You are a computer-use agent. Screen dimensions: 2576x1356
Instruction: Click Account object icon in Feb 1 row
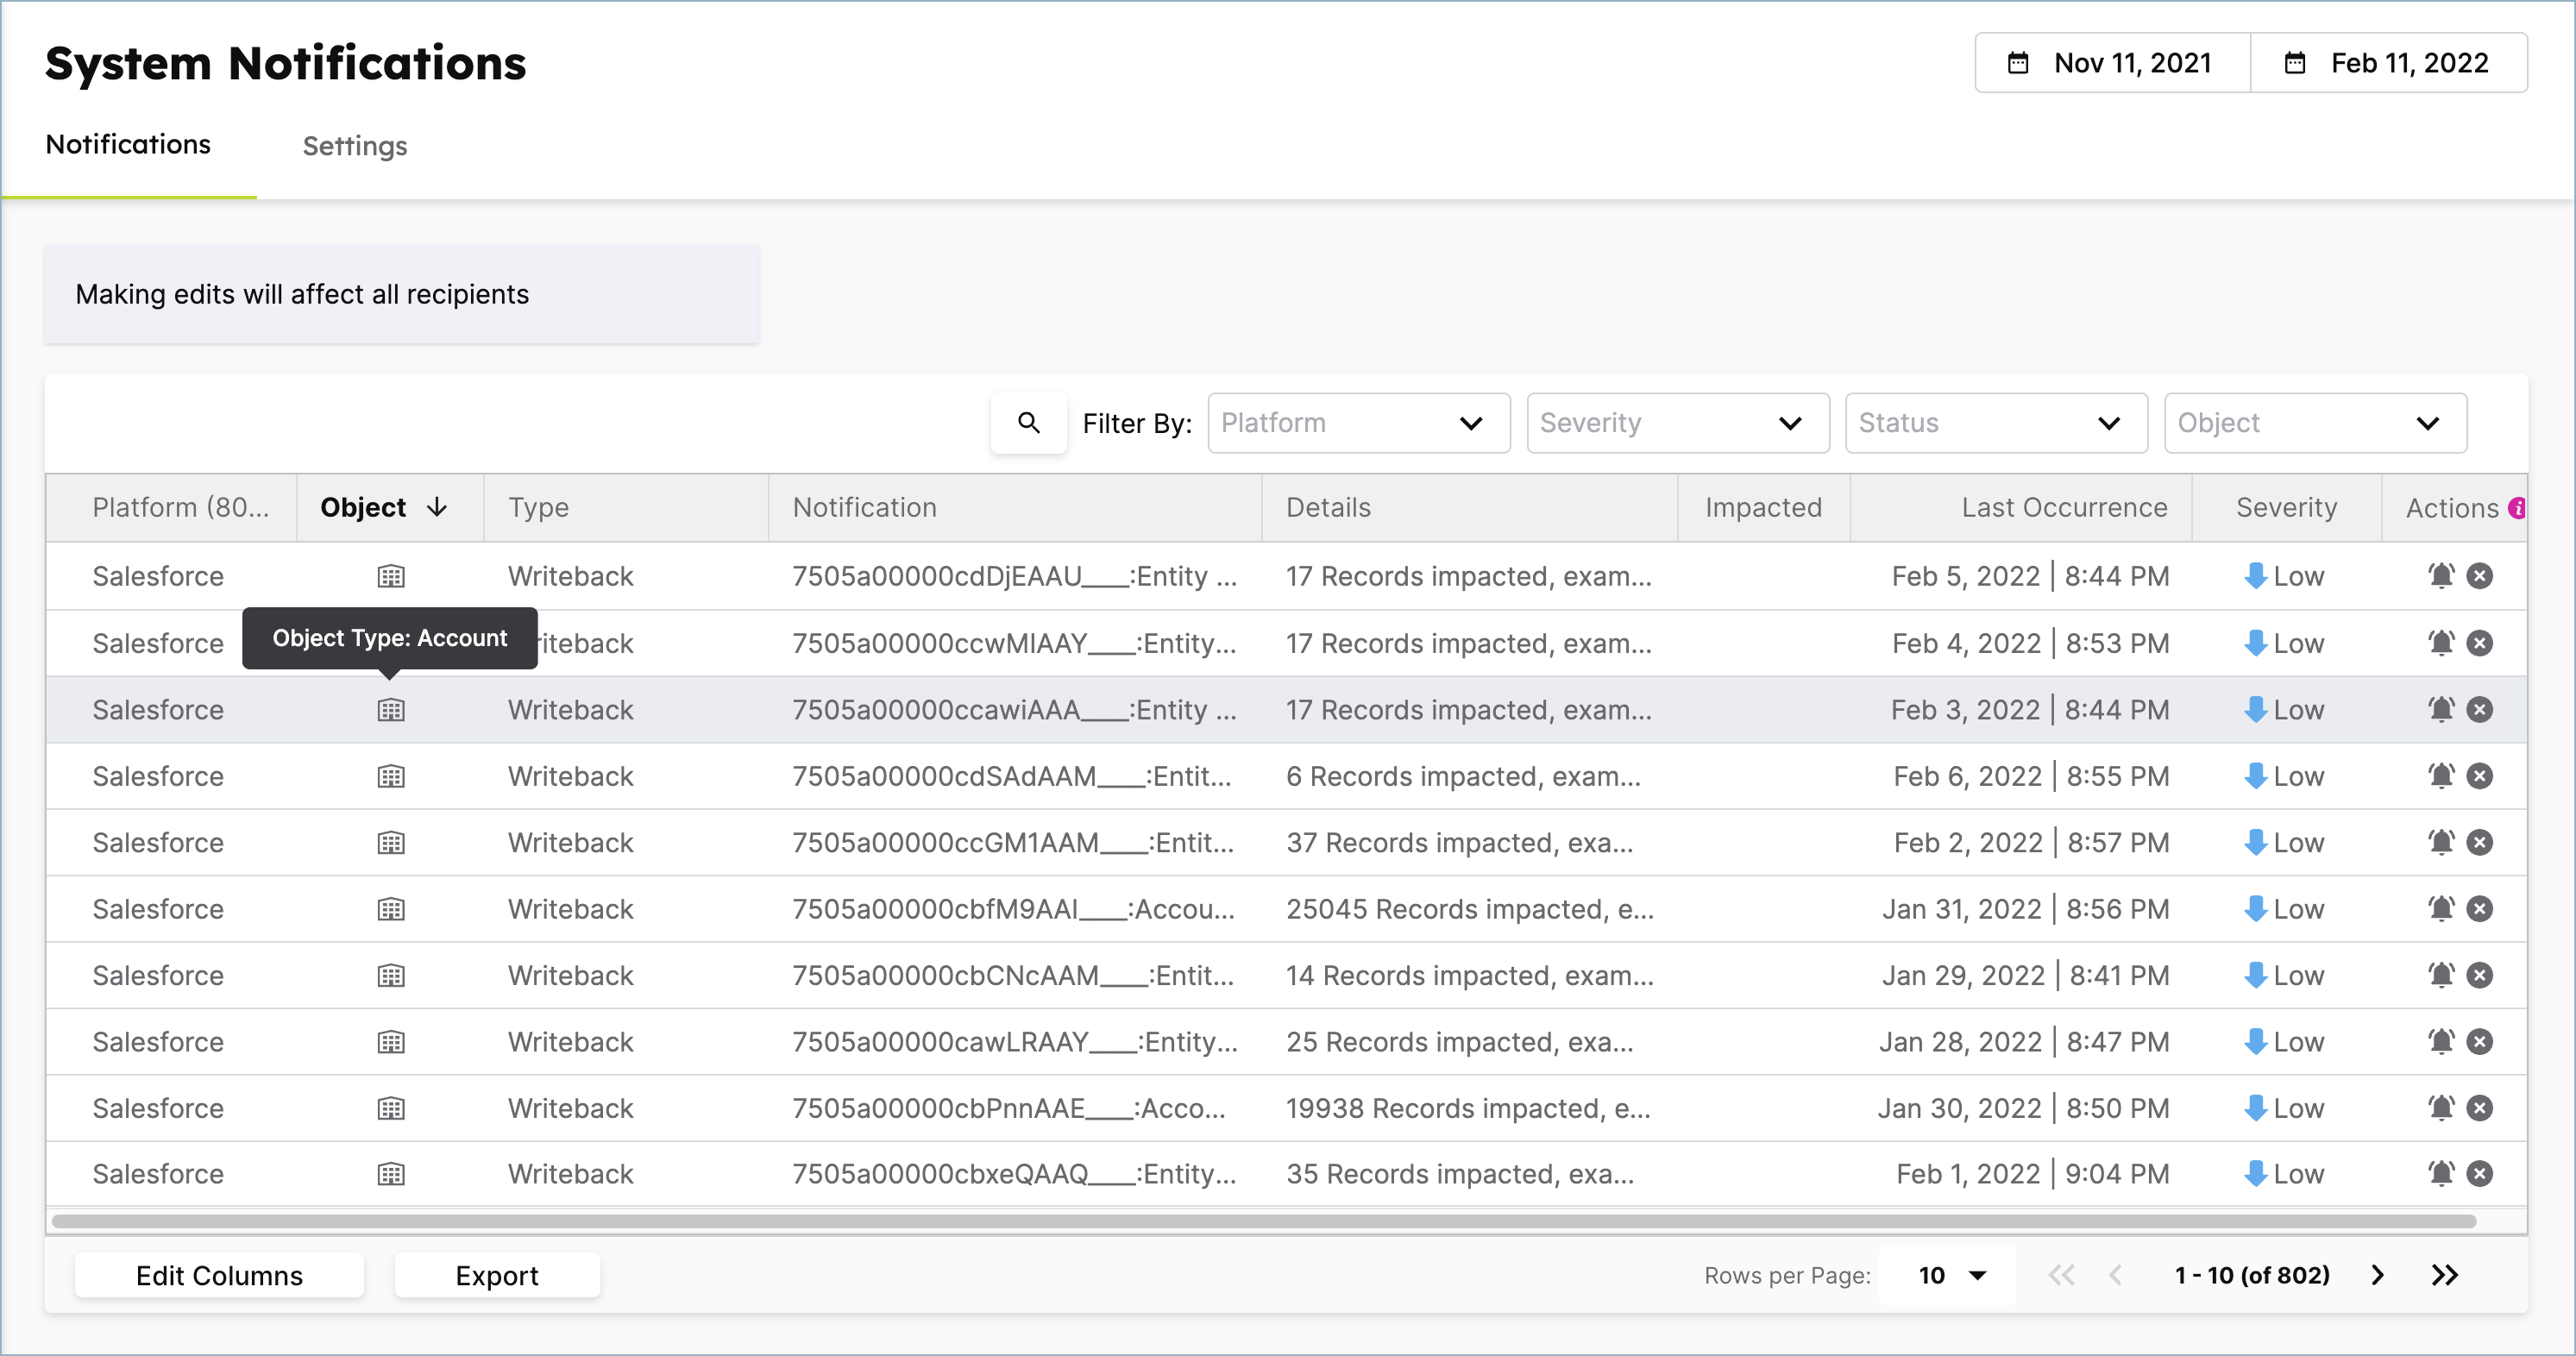[x=391, y=1174]
